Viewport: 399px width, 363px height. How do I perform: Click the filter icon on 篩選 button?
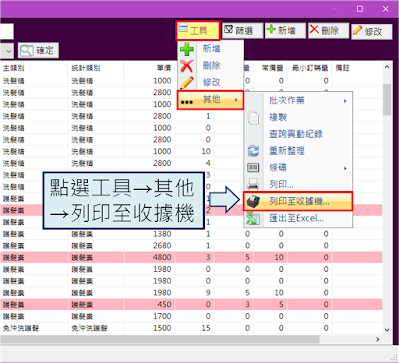coord(228,30)
